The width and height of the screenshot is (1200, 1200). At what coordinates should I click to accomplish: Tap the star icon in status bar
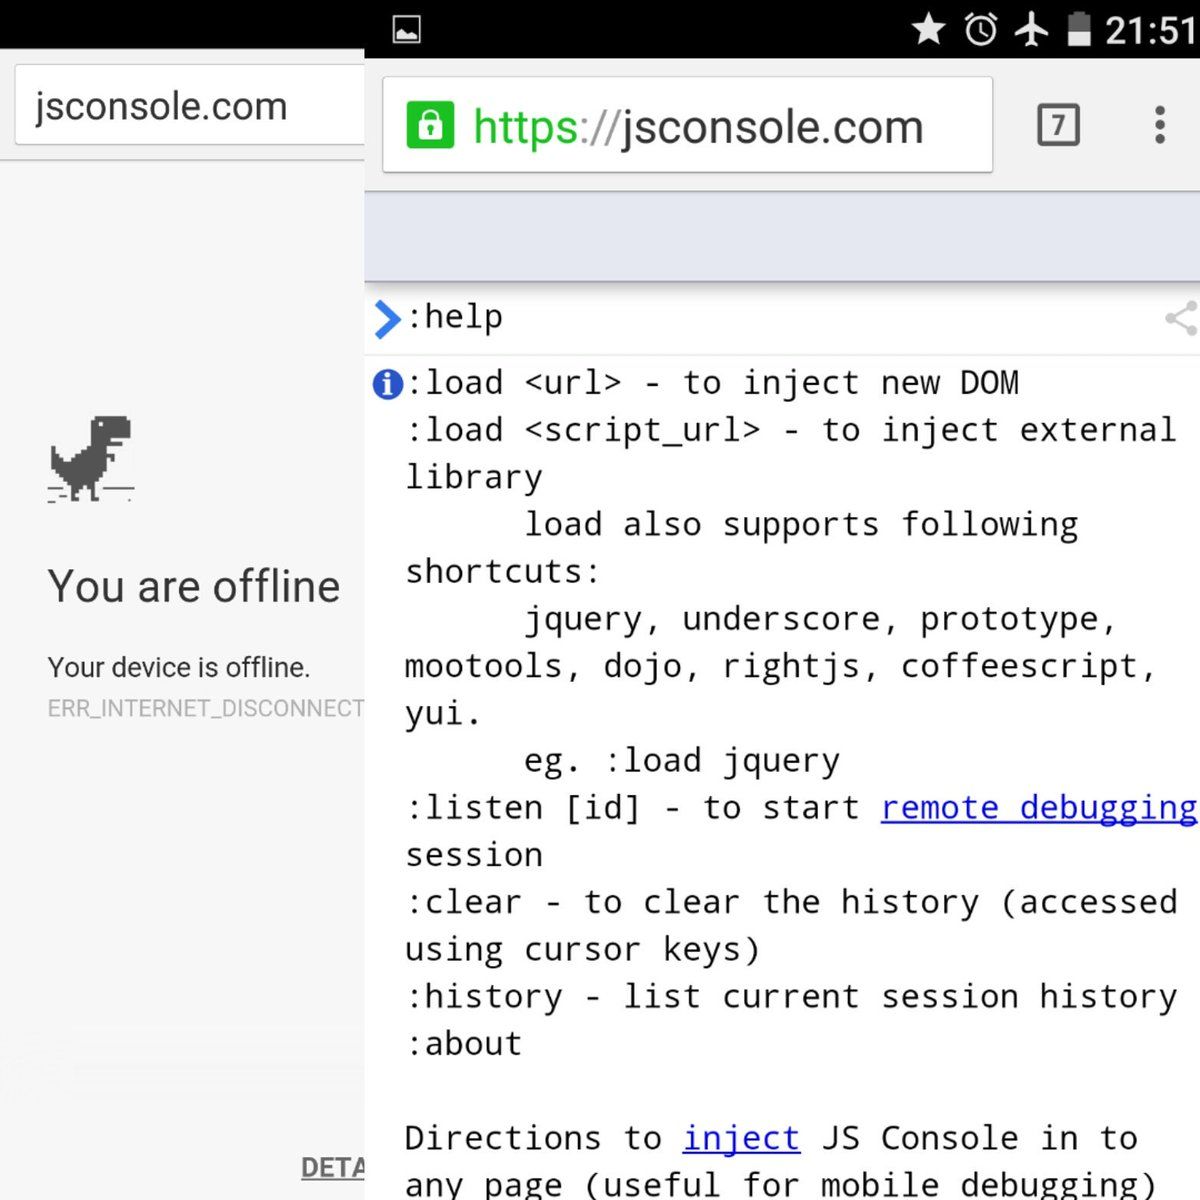(929, 29)
